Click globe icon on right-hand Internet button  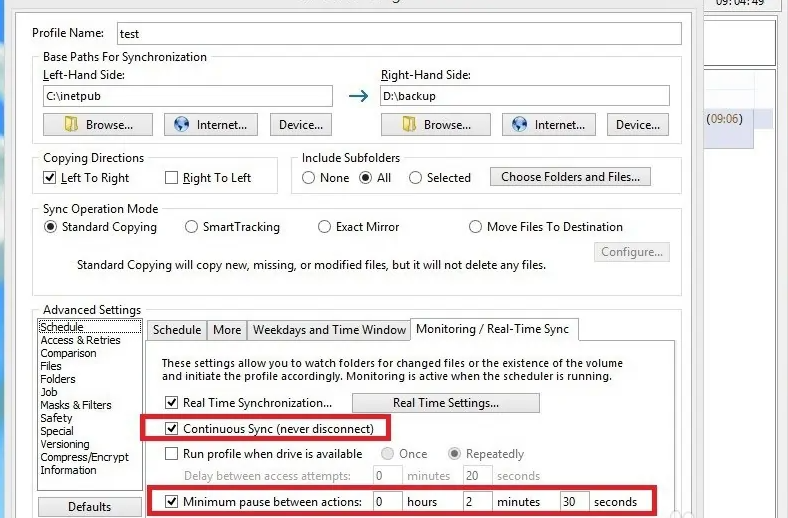tap(519, 124)
